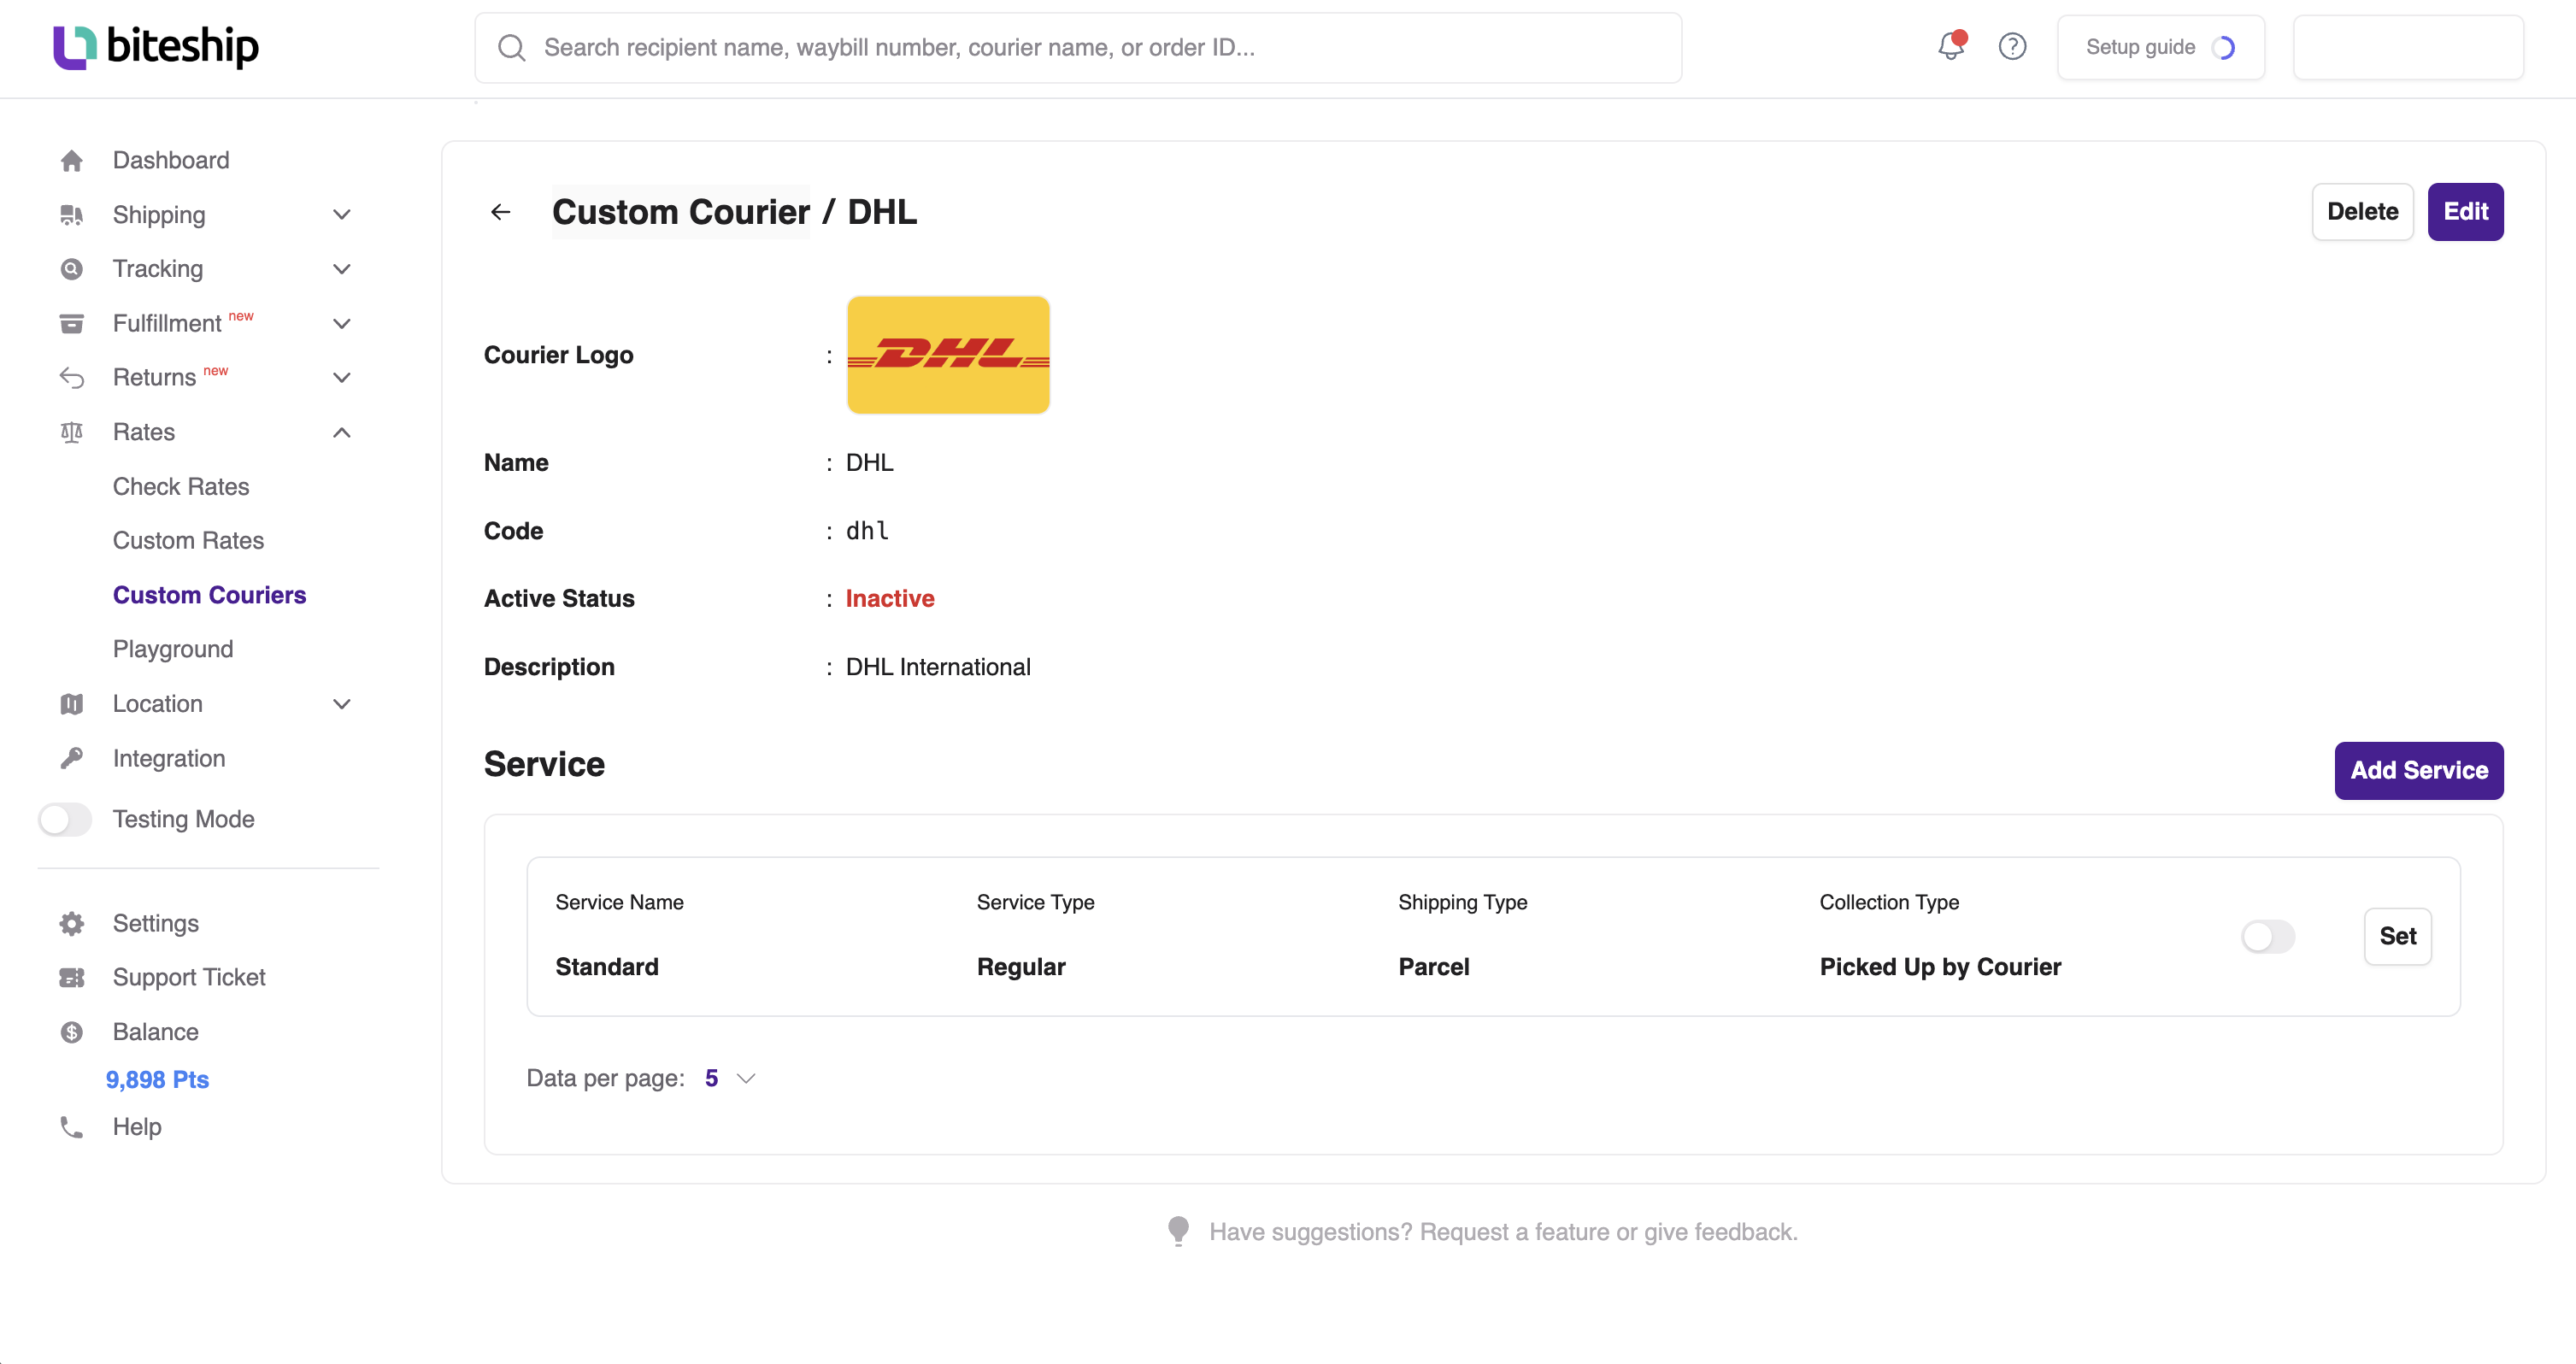
Task: Expand the Shipping menu chevron
Action: tap(342, 215)
